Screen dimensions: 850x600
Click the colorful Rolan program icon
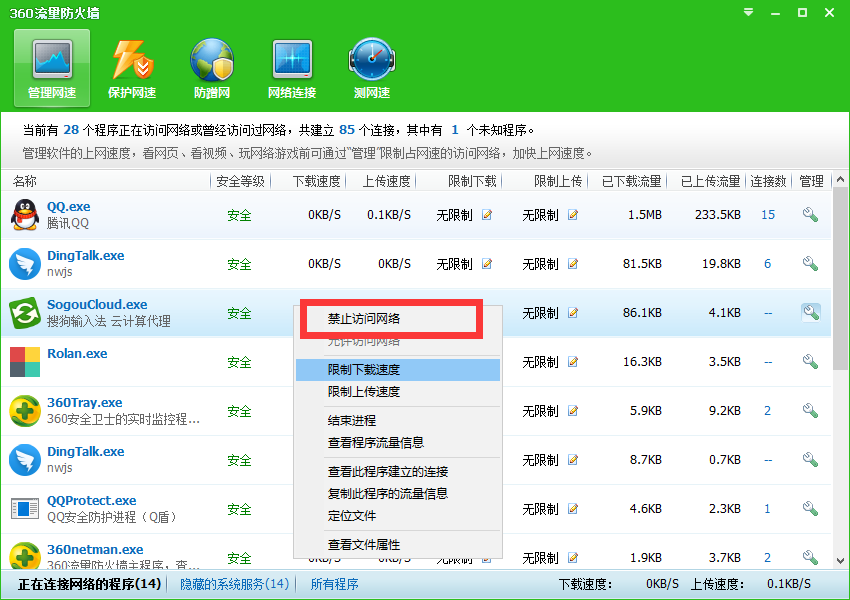coord(25,362)
